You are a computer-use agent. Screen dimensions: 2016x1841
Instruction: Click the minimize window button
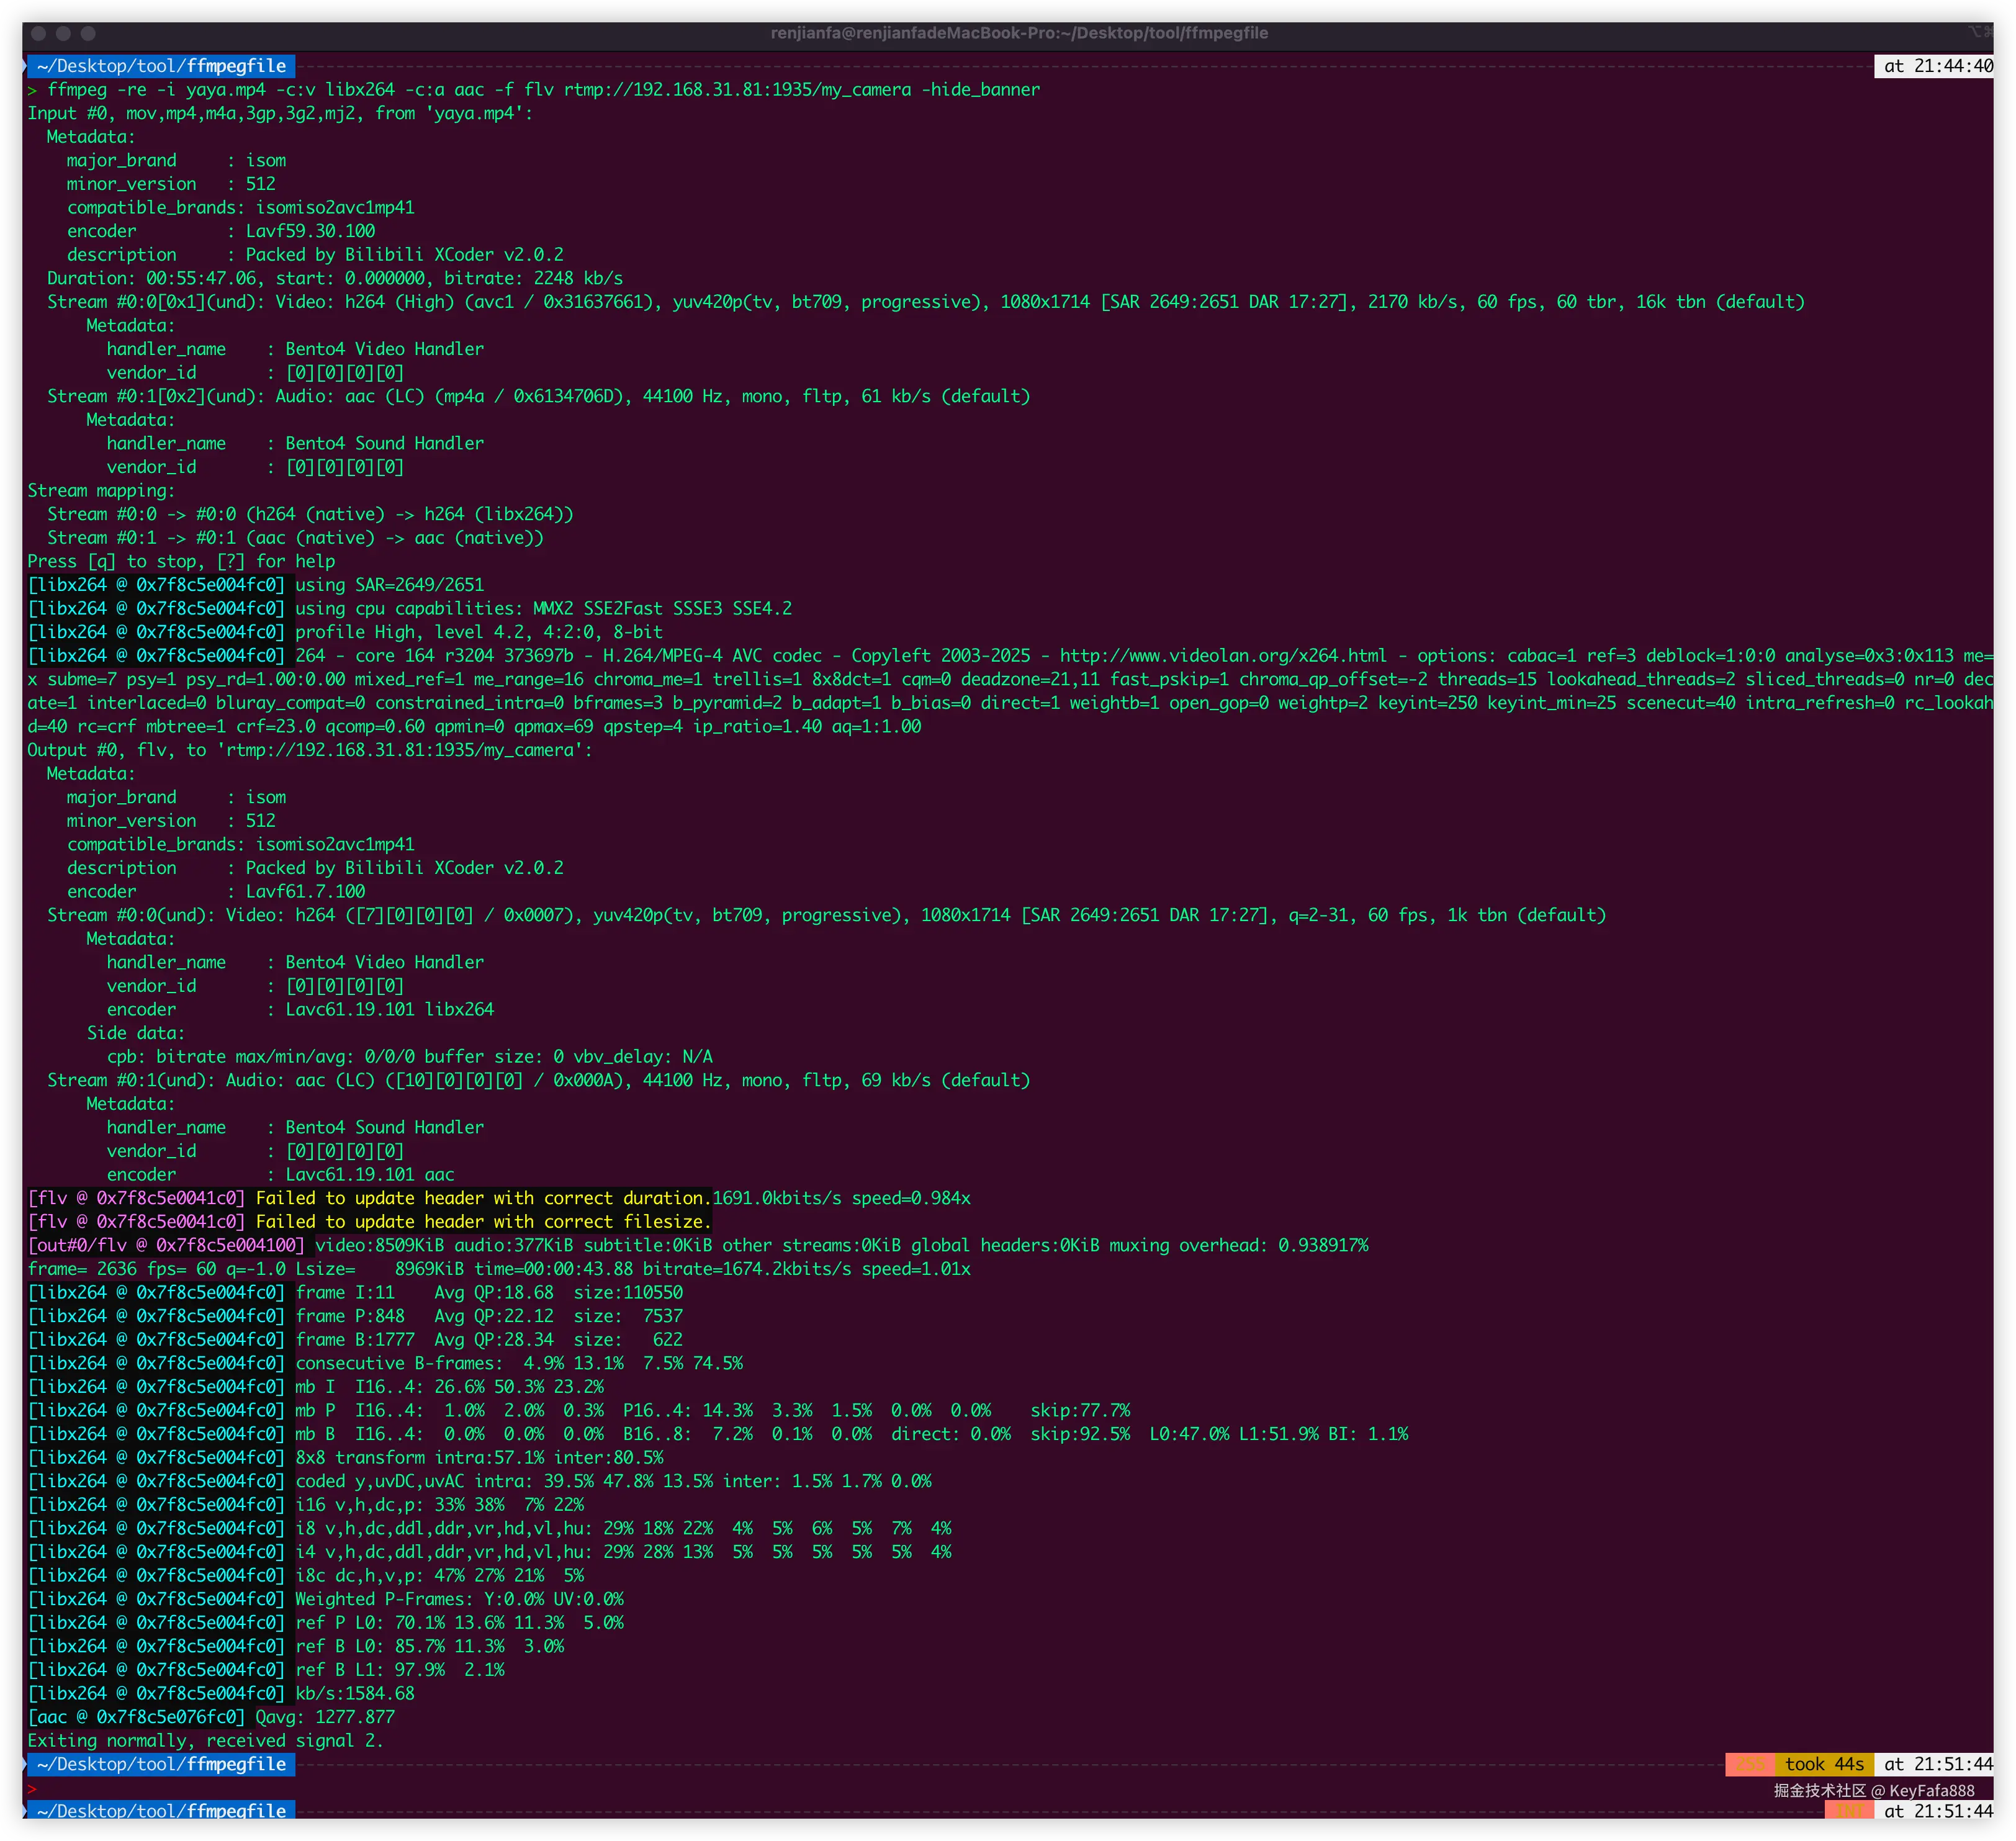pos(63,33)
